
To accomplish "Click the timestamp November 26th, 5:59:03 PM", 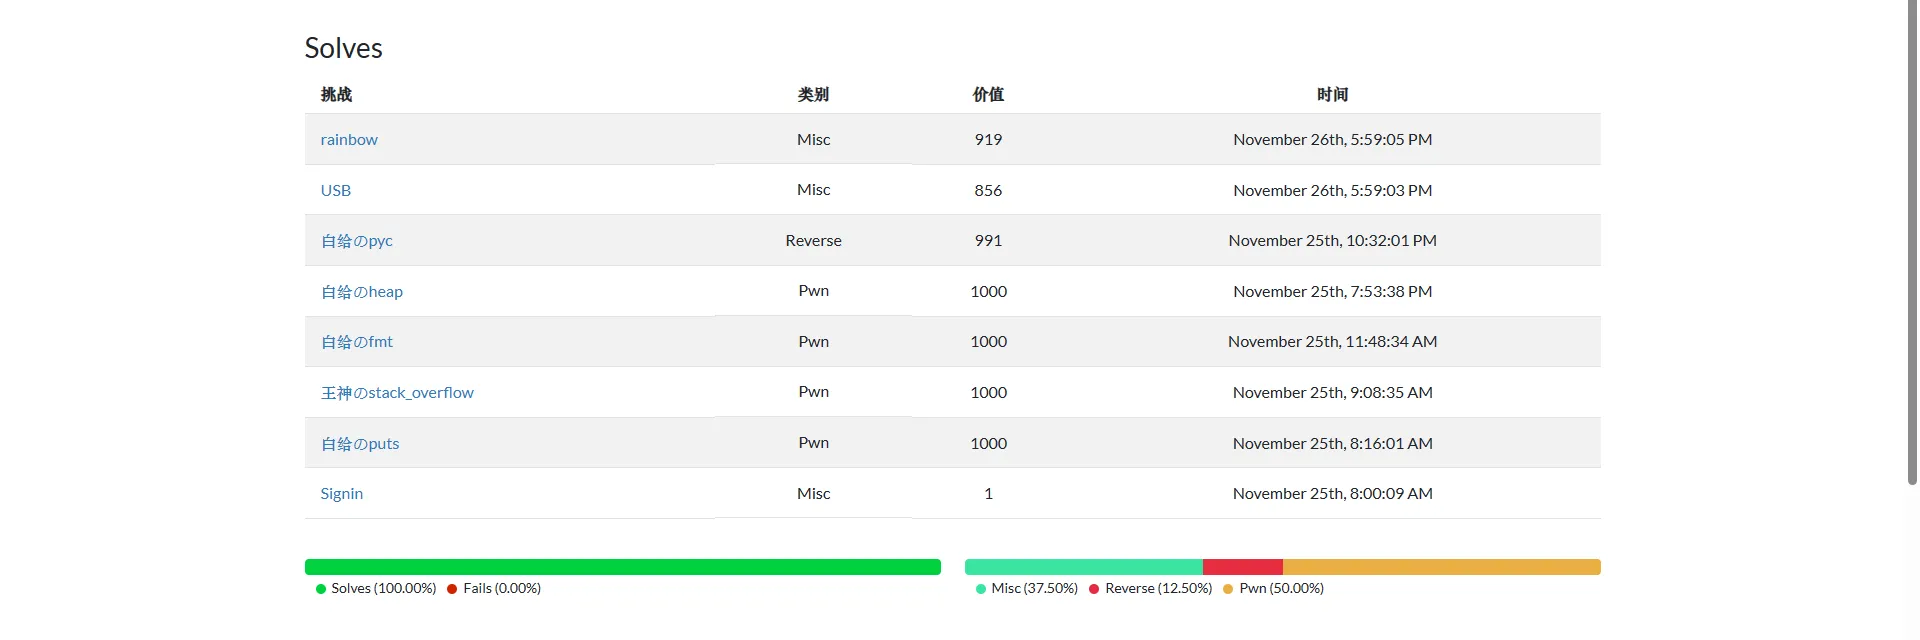I will pyautogui.click(x=1333, y=190).
